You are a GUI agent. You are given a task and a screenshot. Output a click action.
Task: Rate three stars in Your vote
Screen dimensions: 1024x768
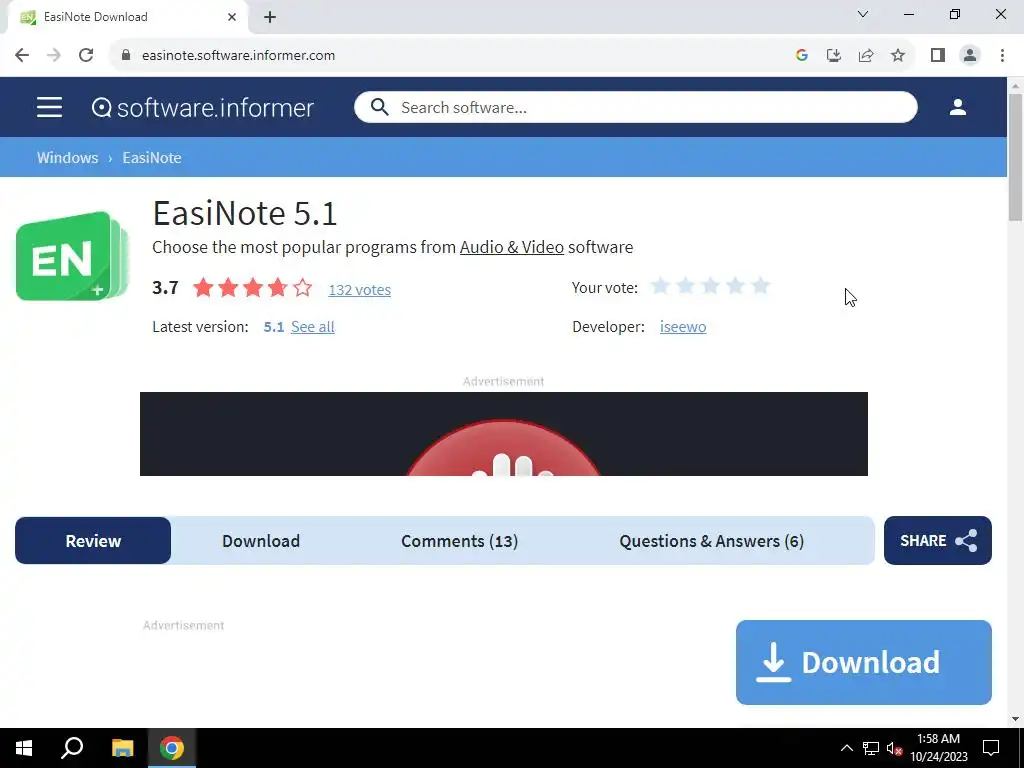click(x=711, y=286)
